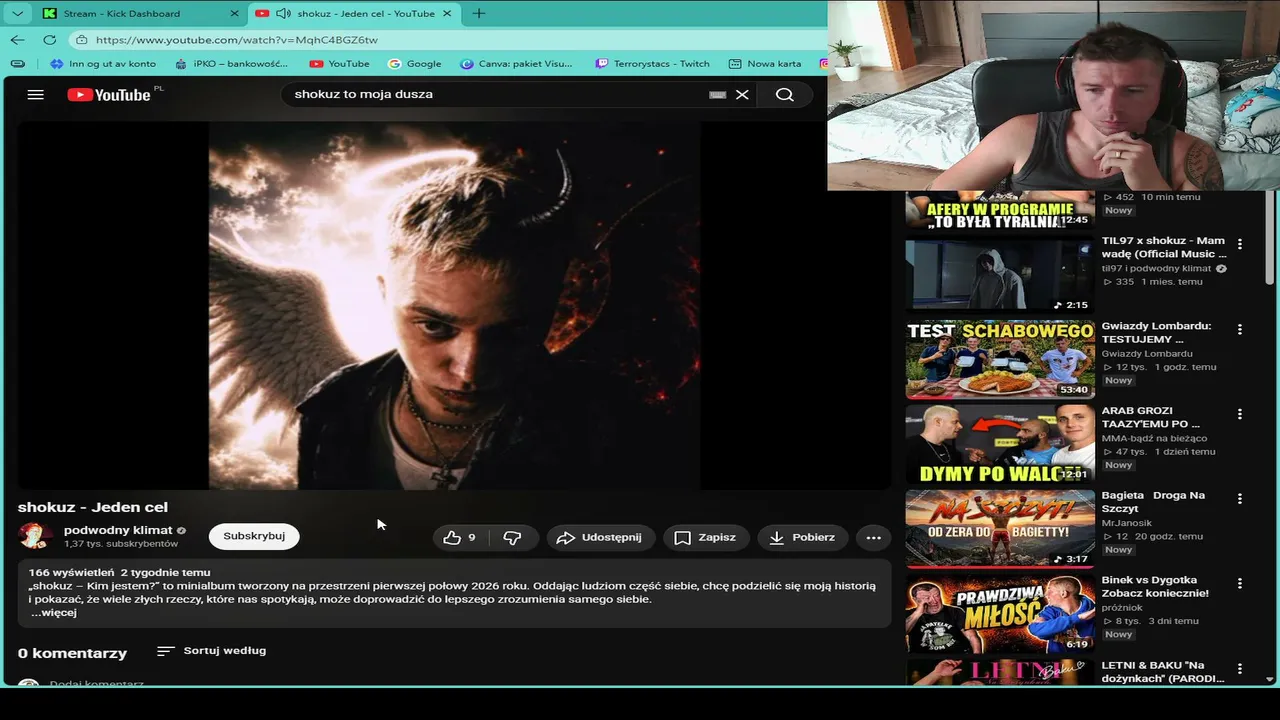Like the video with 9 likes
1280x720 pixels.
pyautogui.click(x=460, y=537)
